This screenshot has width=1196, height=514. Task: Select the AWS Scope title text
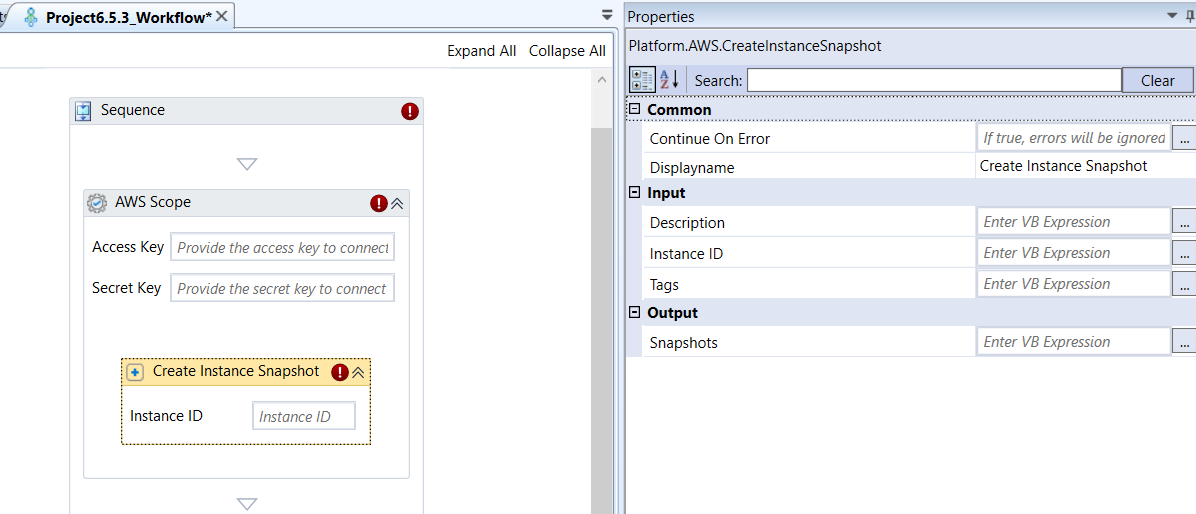[153, 202]
